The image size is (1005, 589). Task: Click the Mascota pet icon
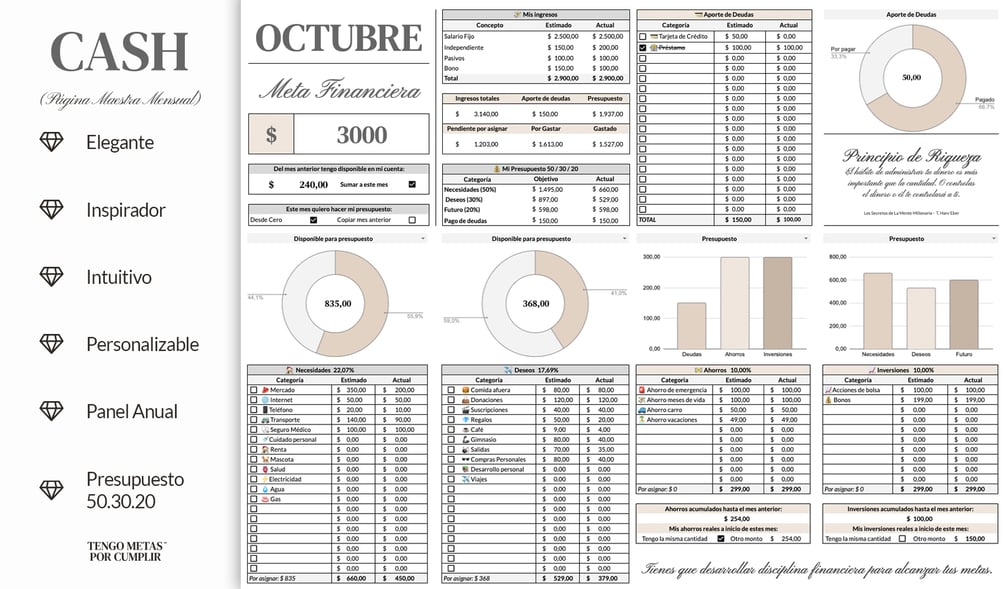tap(265, 460)
